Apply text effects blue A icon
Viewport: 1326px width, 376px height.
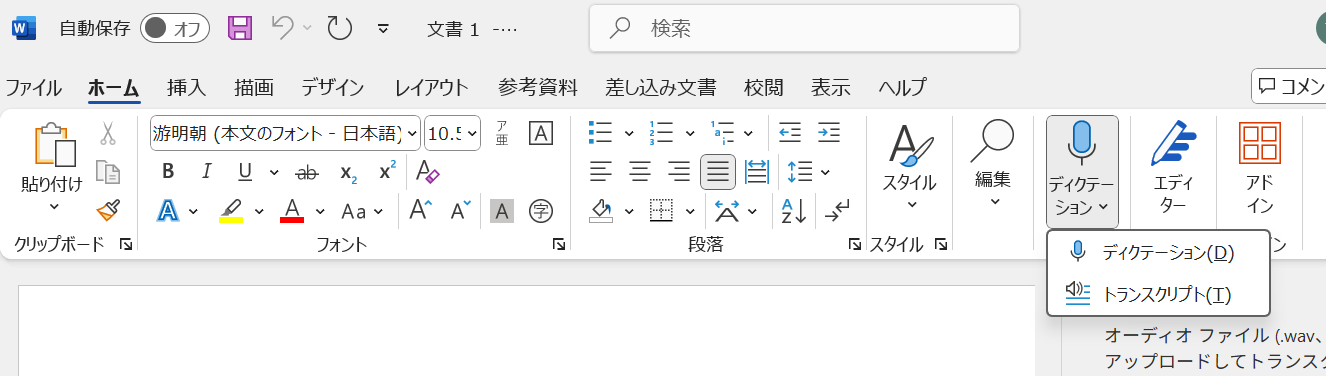pyautogui.click(x=167, y=211)
